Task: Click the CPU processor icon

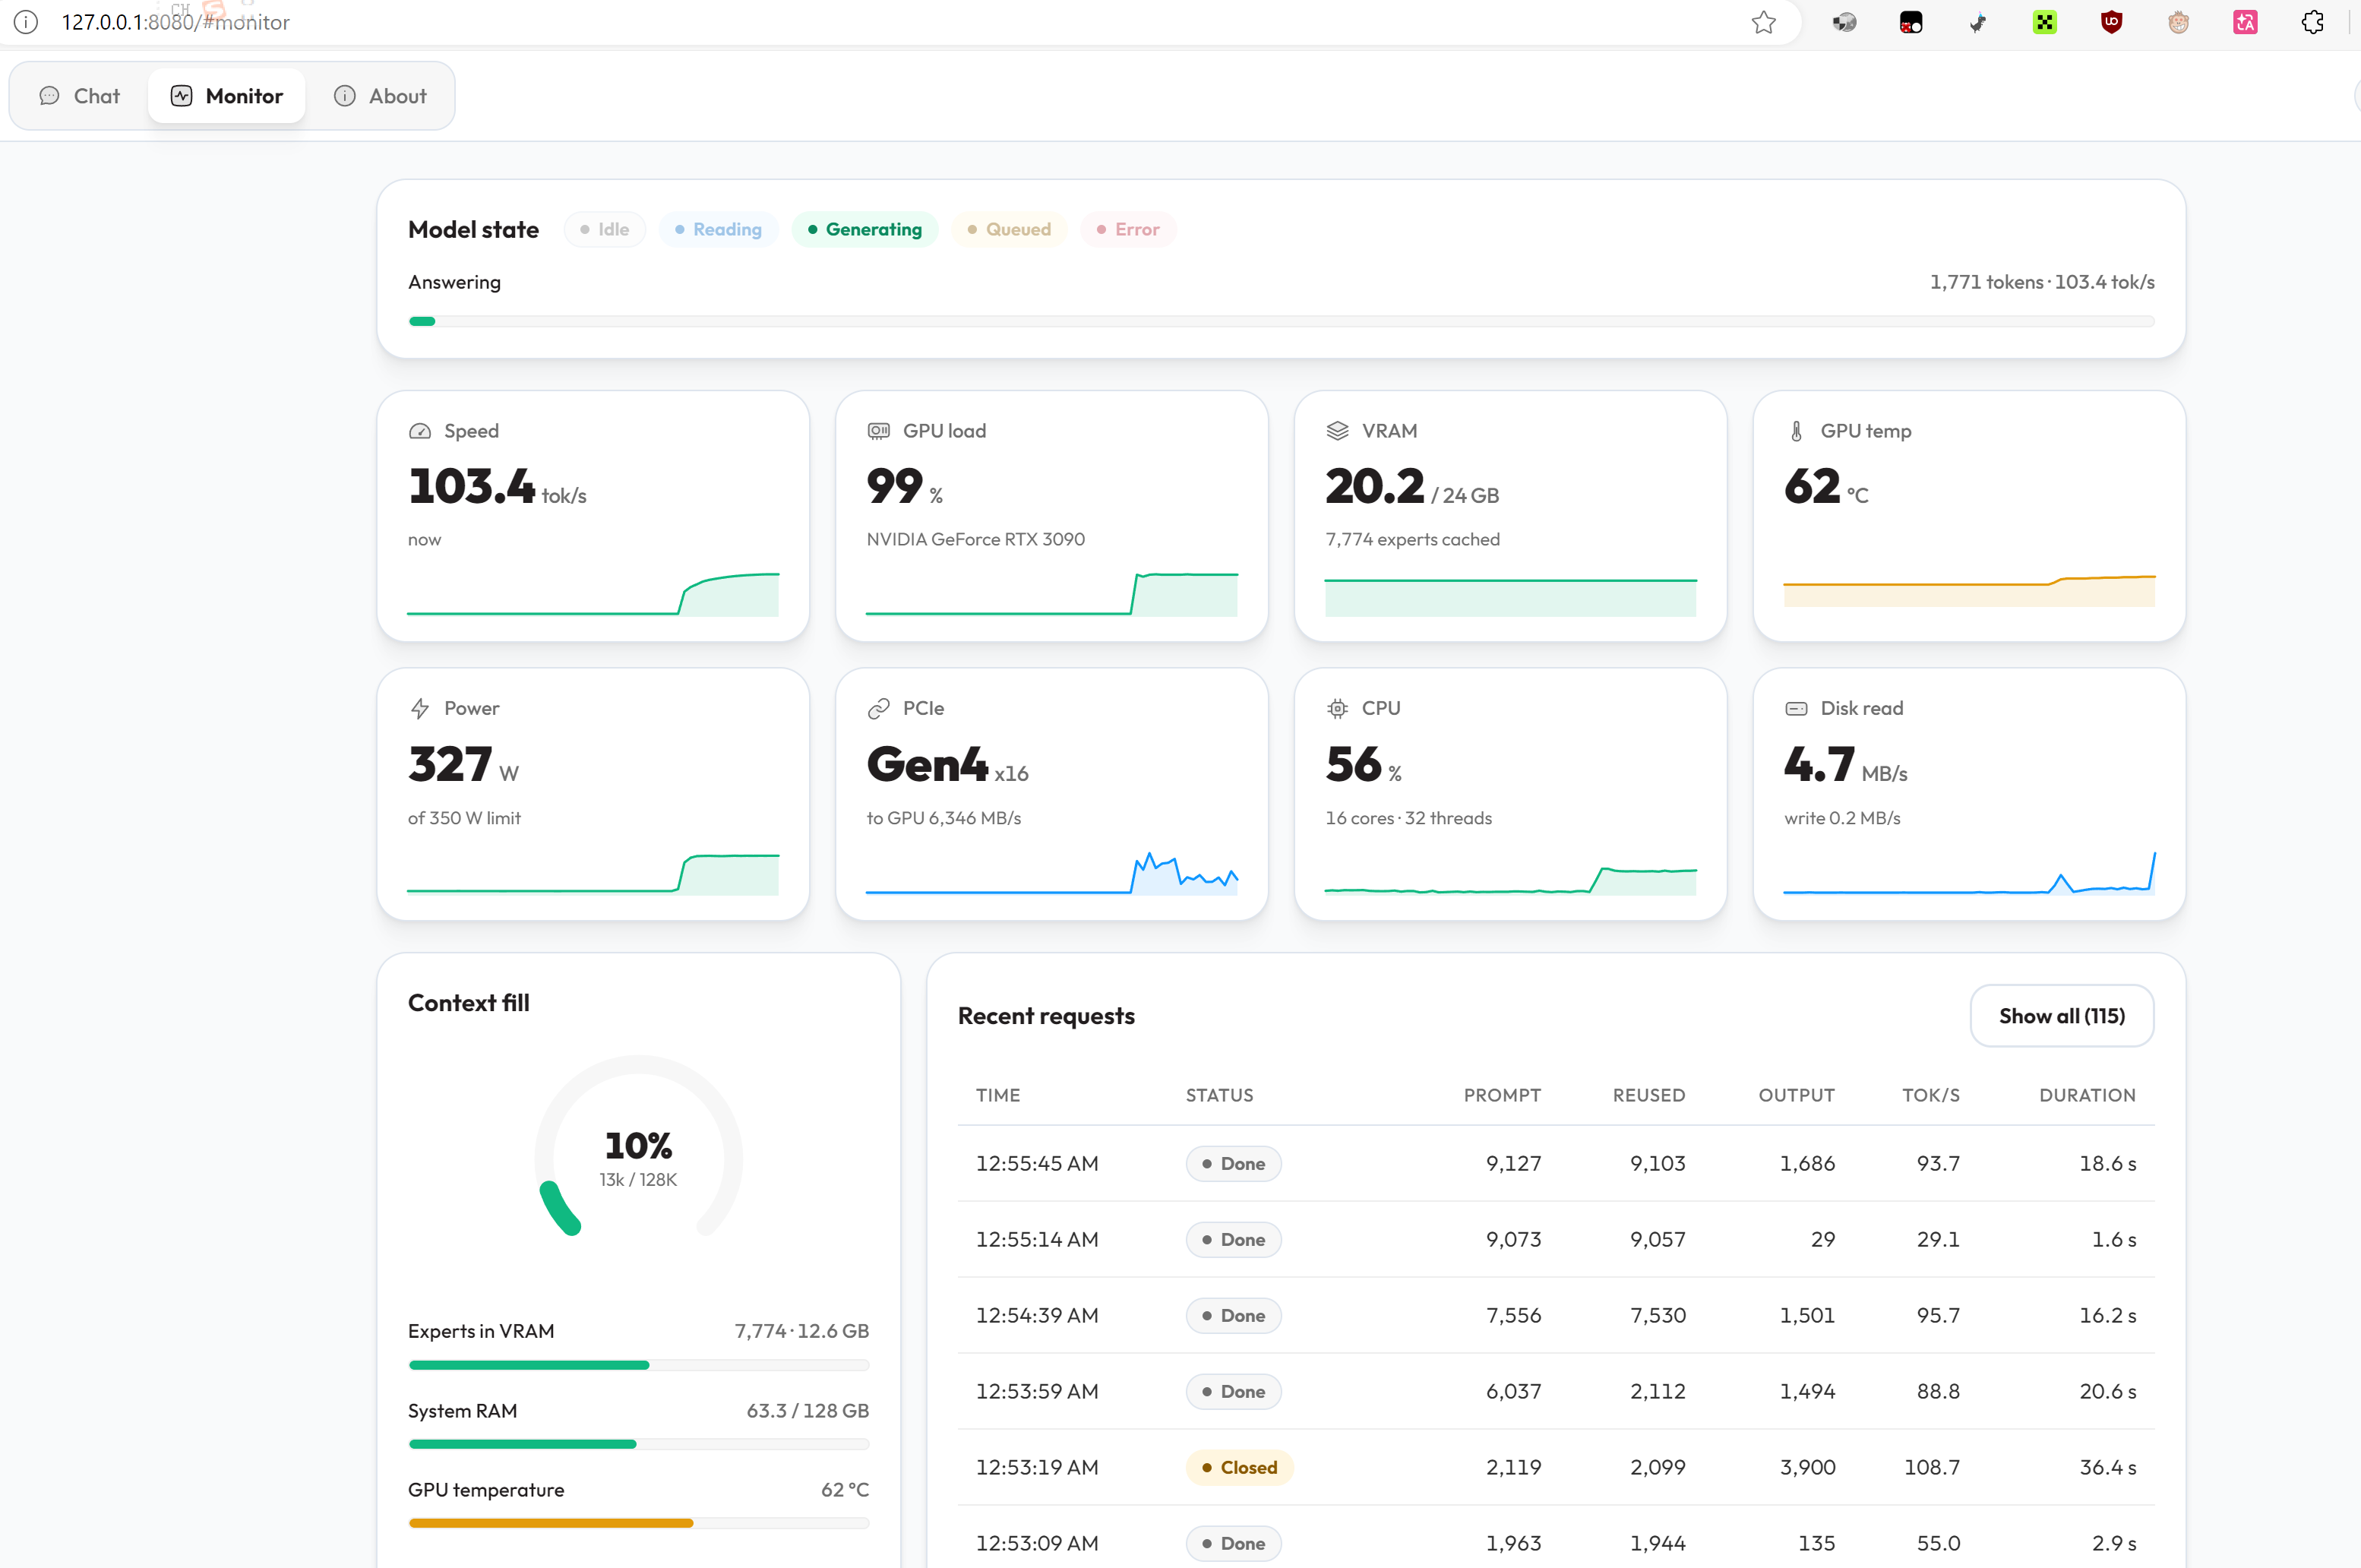Action: pyautogui.click(x=1337, y=709)
